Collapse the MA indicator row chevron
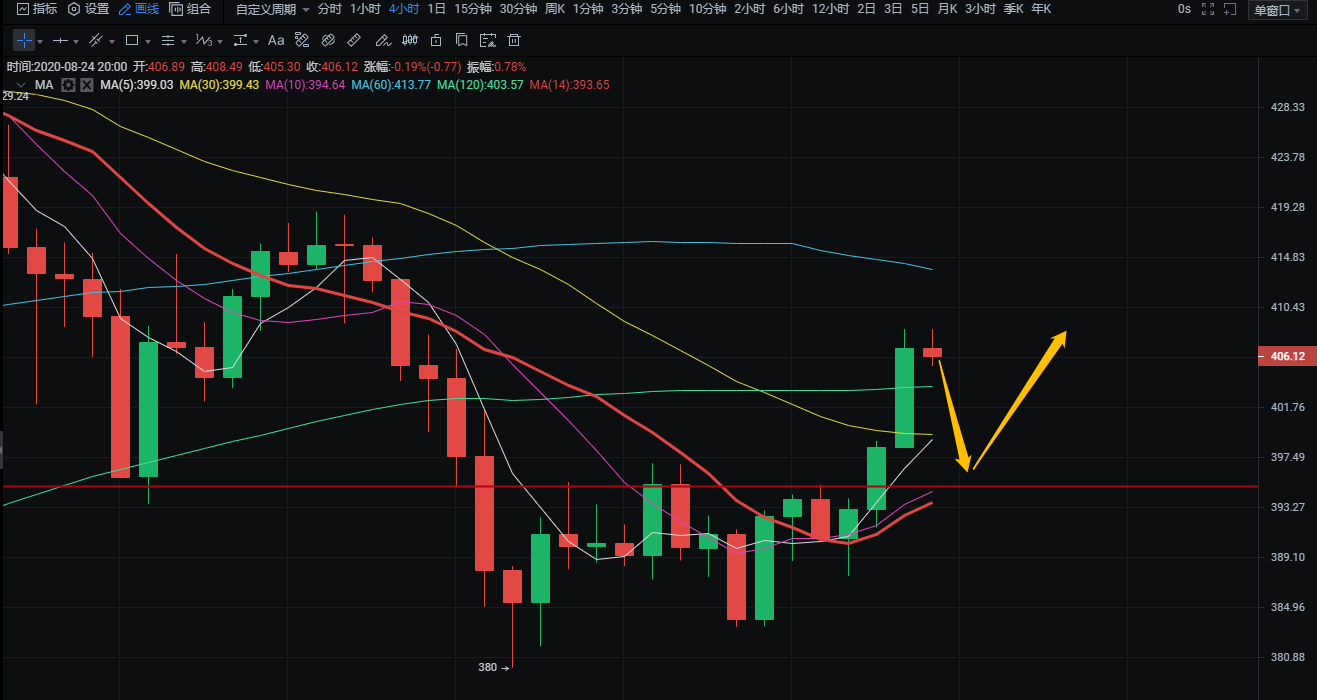Viewport: 1317px width, 700px height. click(19, 85)
